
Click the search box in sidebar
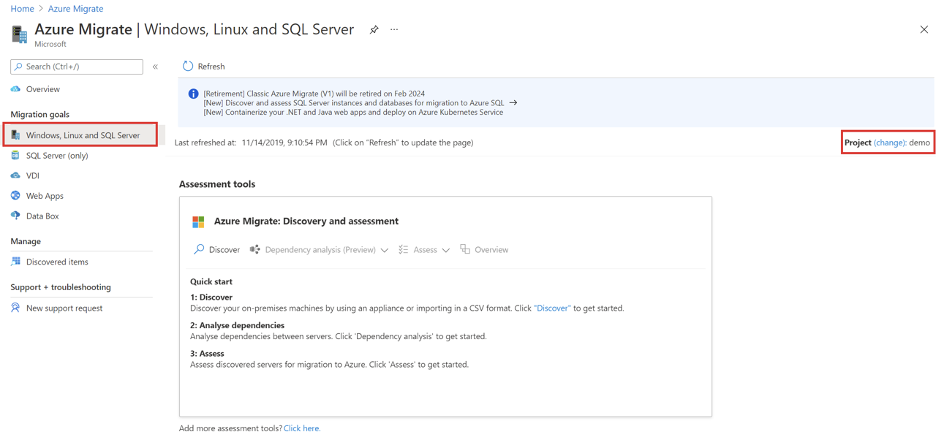pyautogui.click(x=77, y=67)
